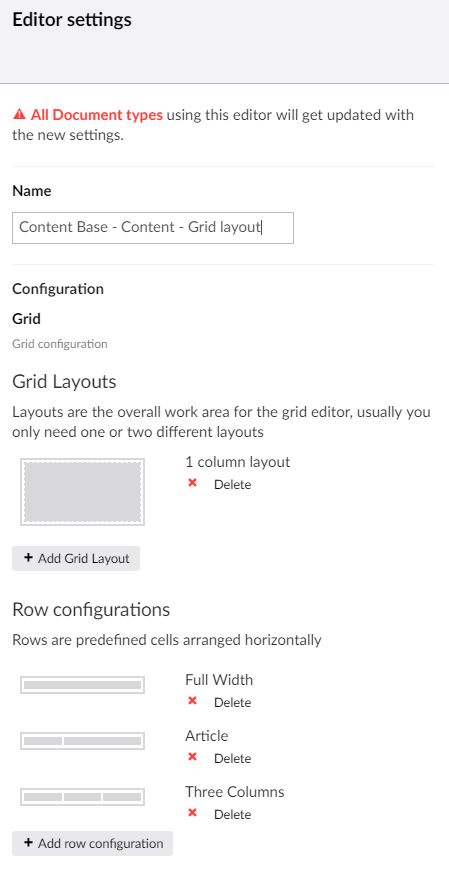Click the plus icon on Add row configuration
The image size is (449, 870).
tap(28, 843)
